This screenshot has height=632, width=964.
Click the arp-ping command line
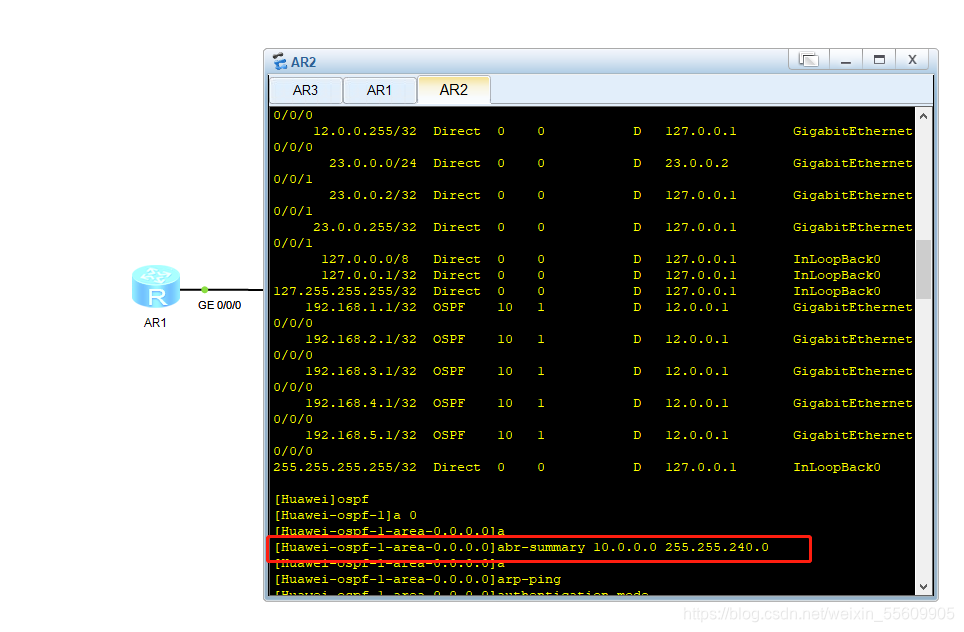(x=417, y=579)
